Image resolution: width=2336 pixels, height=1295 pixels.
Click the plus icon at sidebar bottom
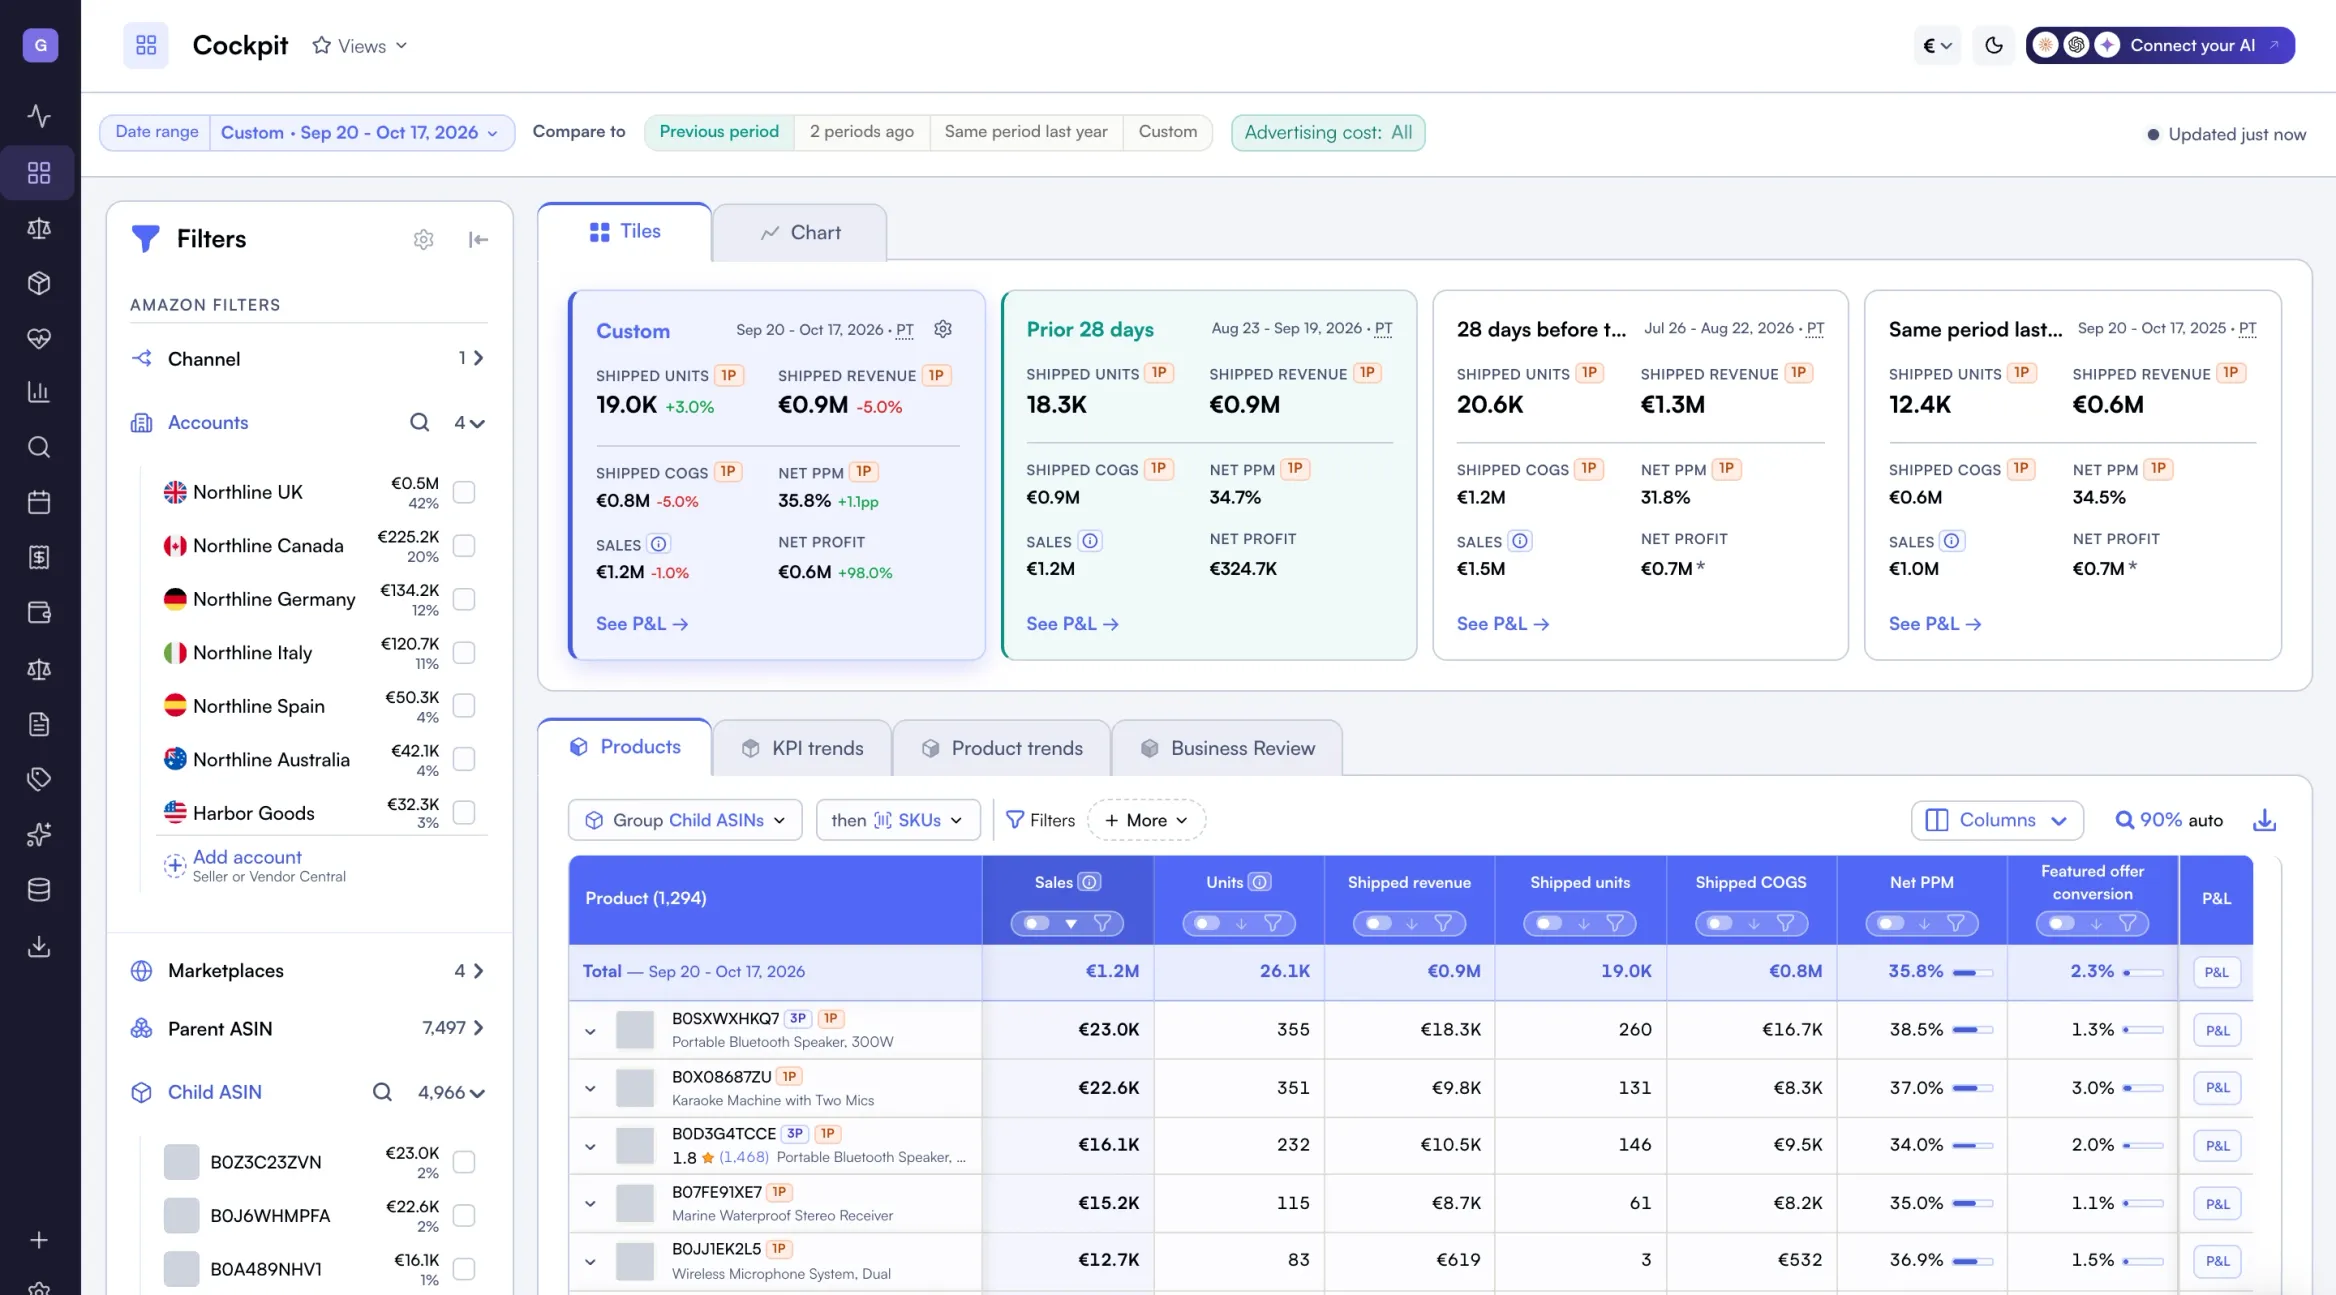39,1240
